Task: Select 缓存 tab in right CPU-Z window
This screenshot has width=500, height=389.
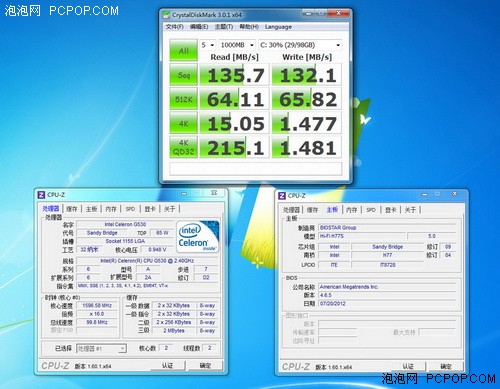Action: click(x=313, y=210)
